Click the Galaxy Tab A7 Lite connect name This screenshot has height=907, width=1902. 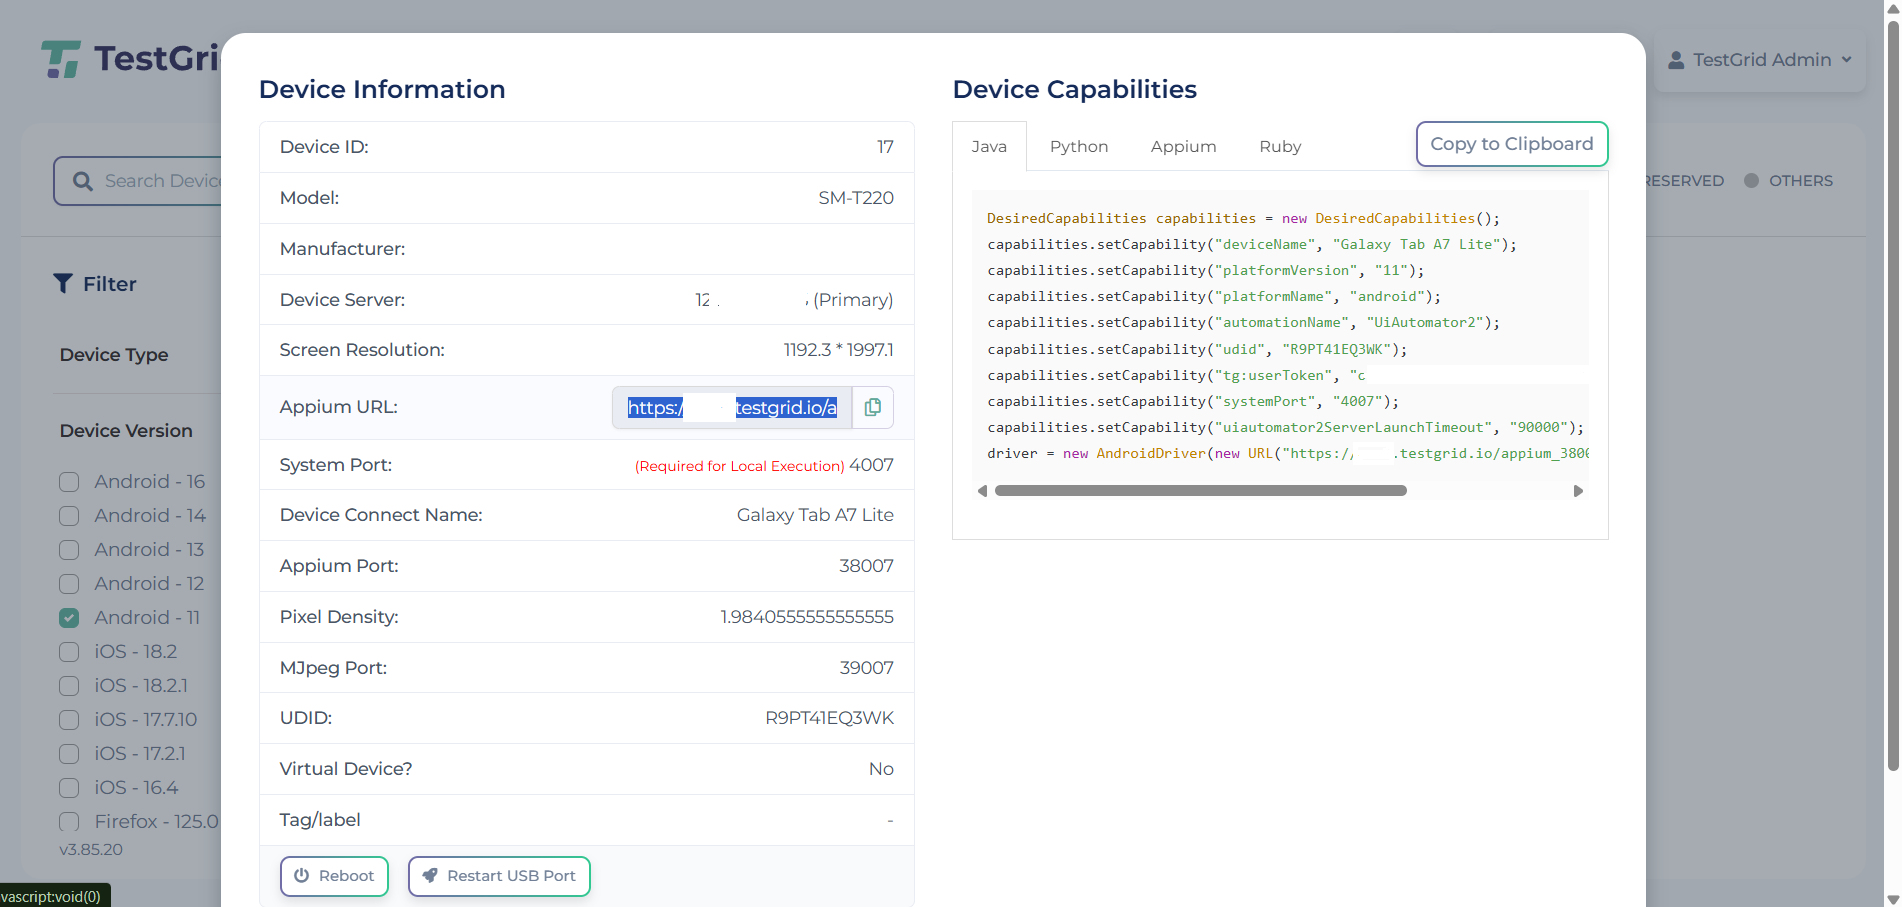[x=815, y=515]
